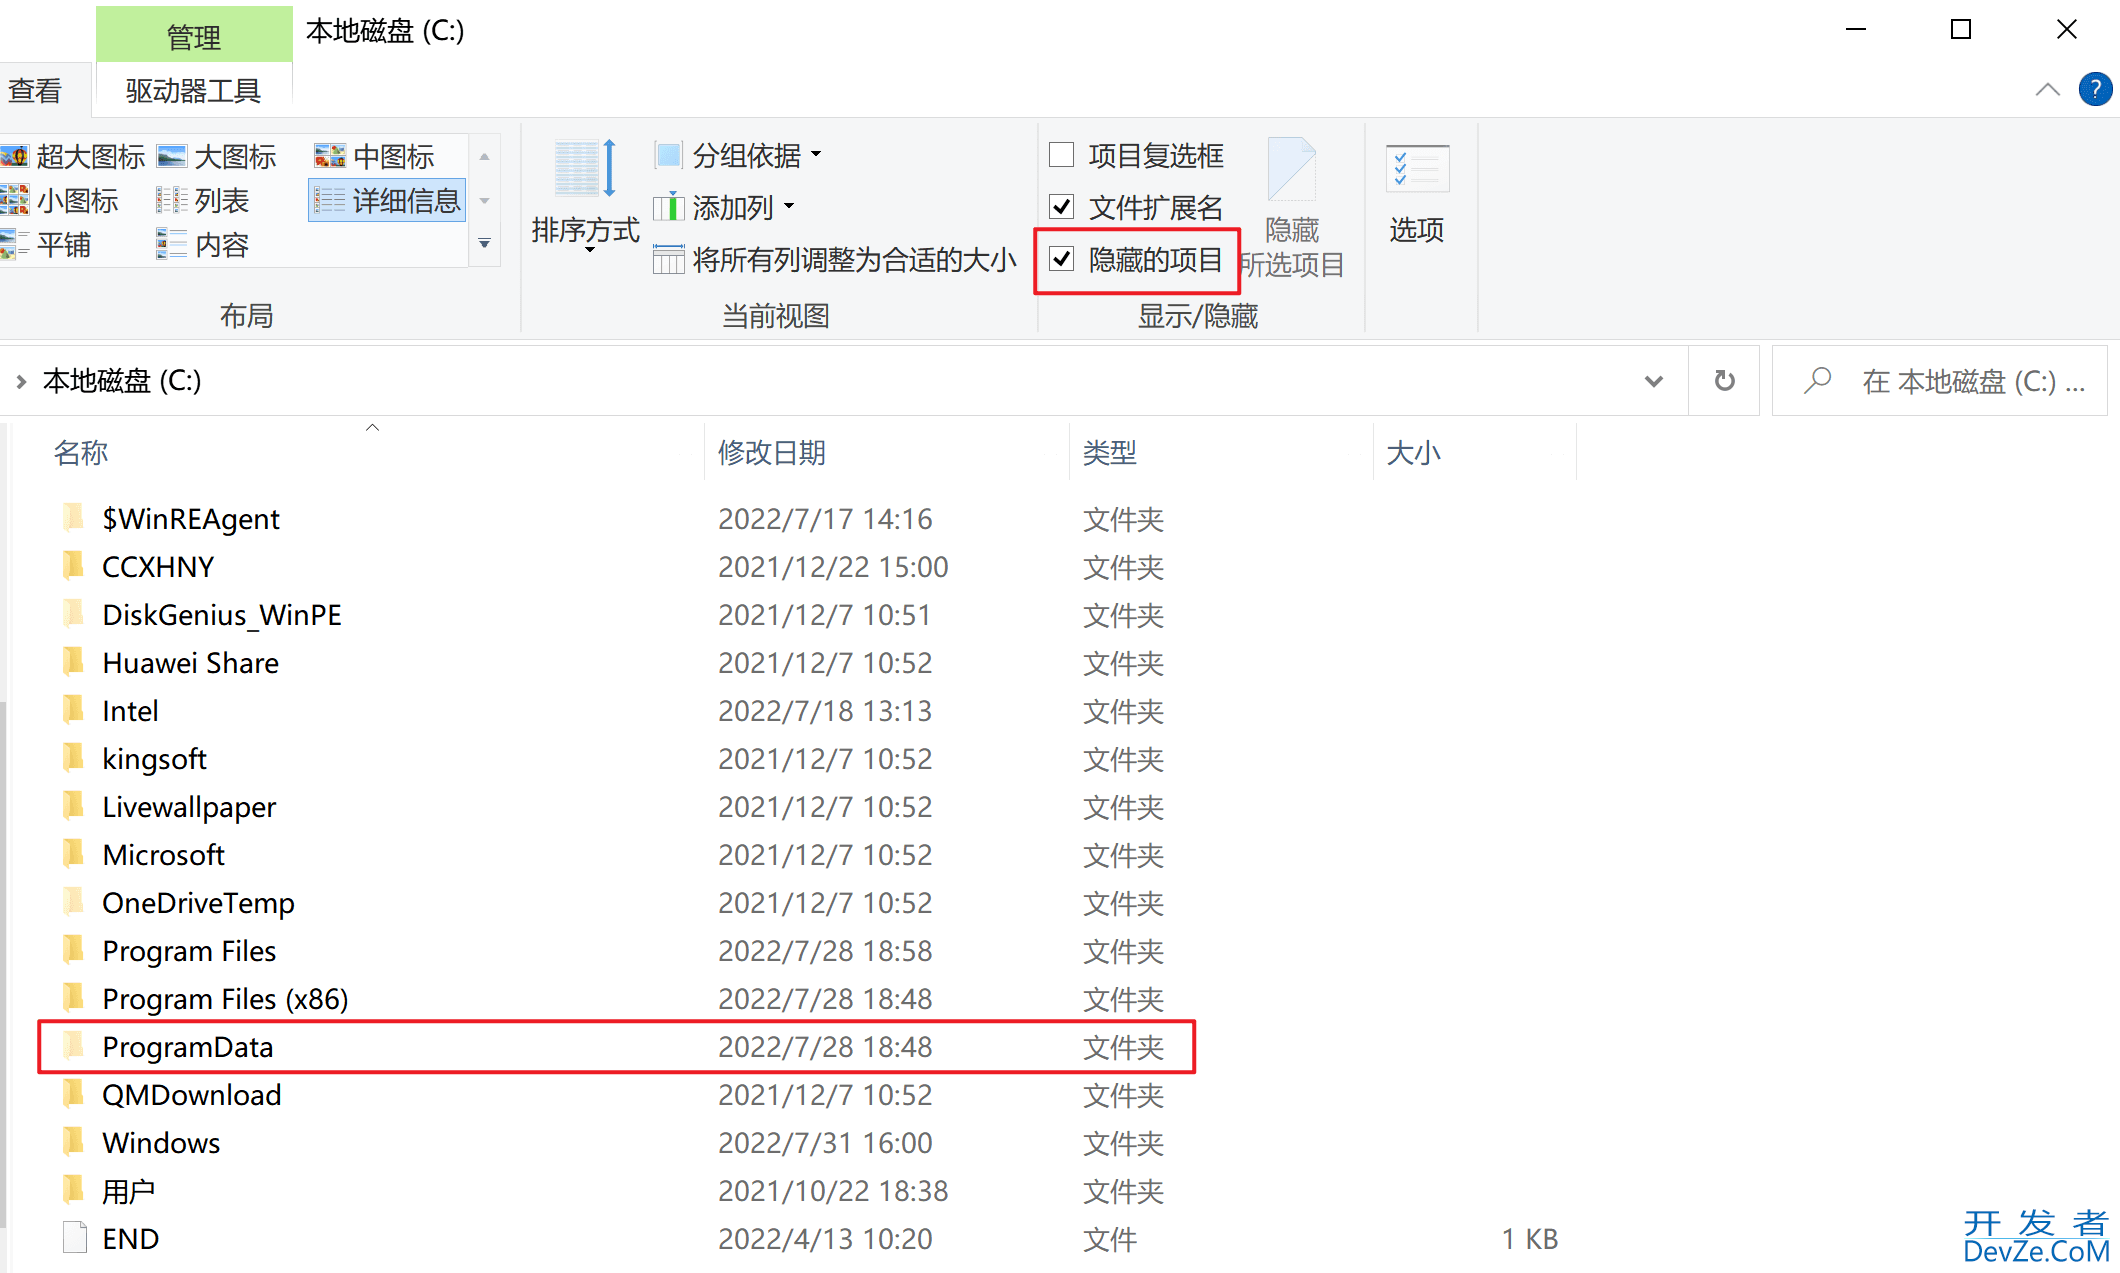Click the 1 KB size cell
The height and width of the screenshot is (1273, 2120).
coord(1529,1239)
